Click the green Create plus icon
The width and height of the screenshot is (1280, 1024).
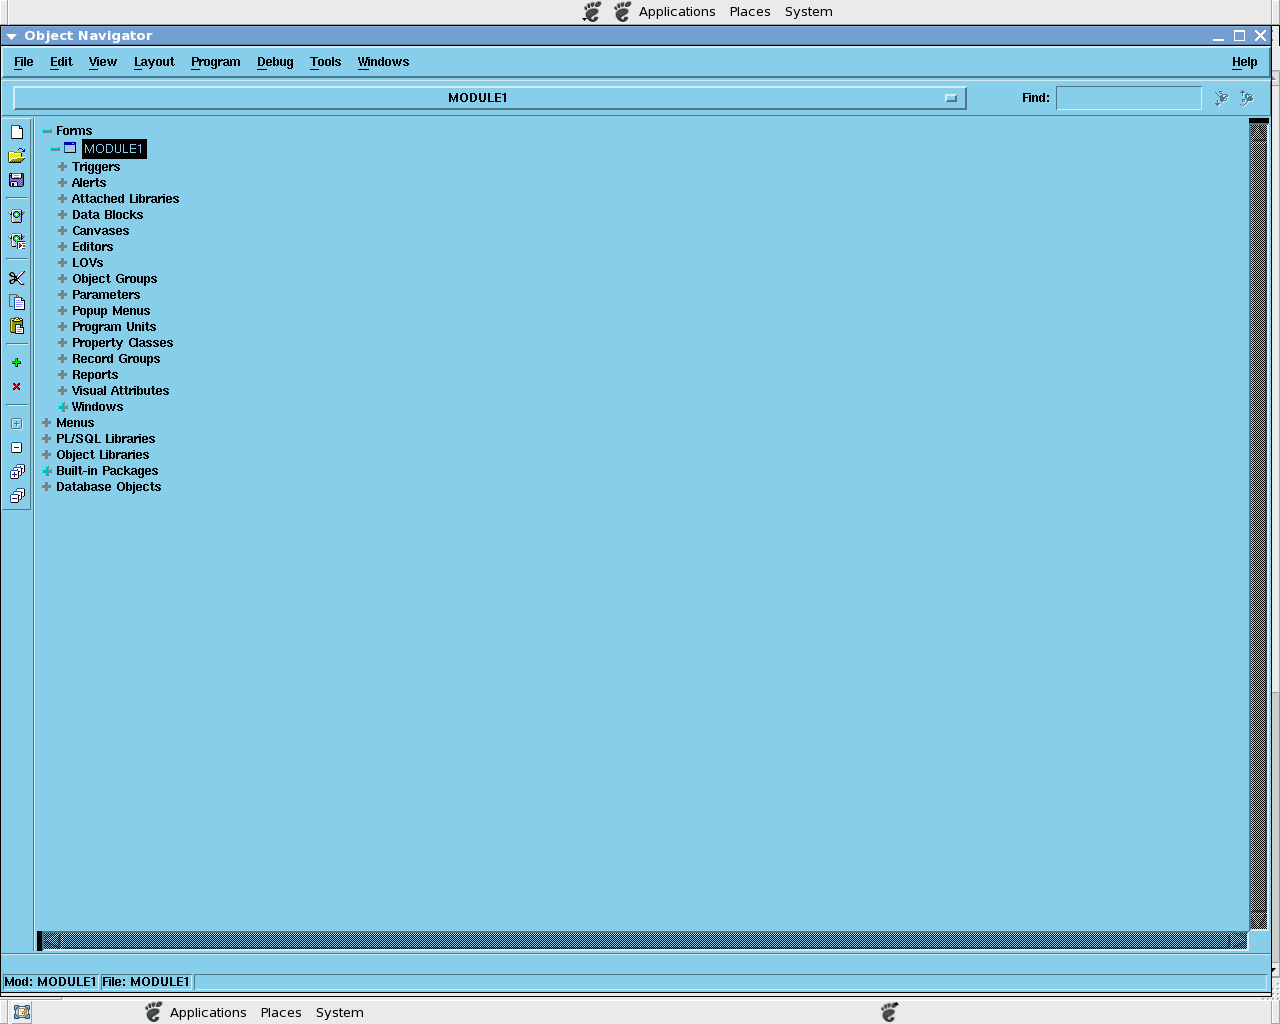coord(16,362)
